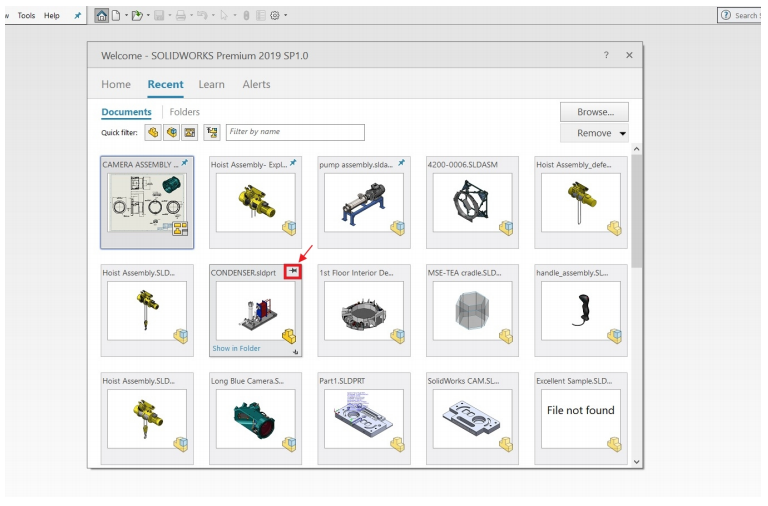Expand the Open file dropdown arrow
Screen dimensions: 768x506
pos(148,16)
